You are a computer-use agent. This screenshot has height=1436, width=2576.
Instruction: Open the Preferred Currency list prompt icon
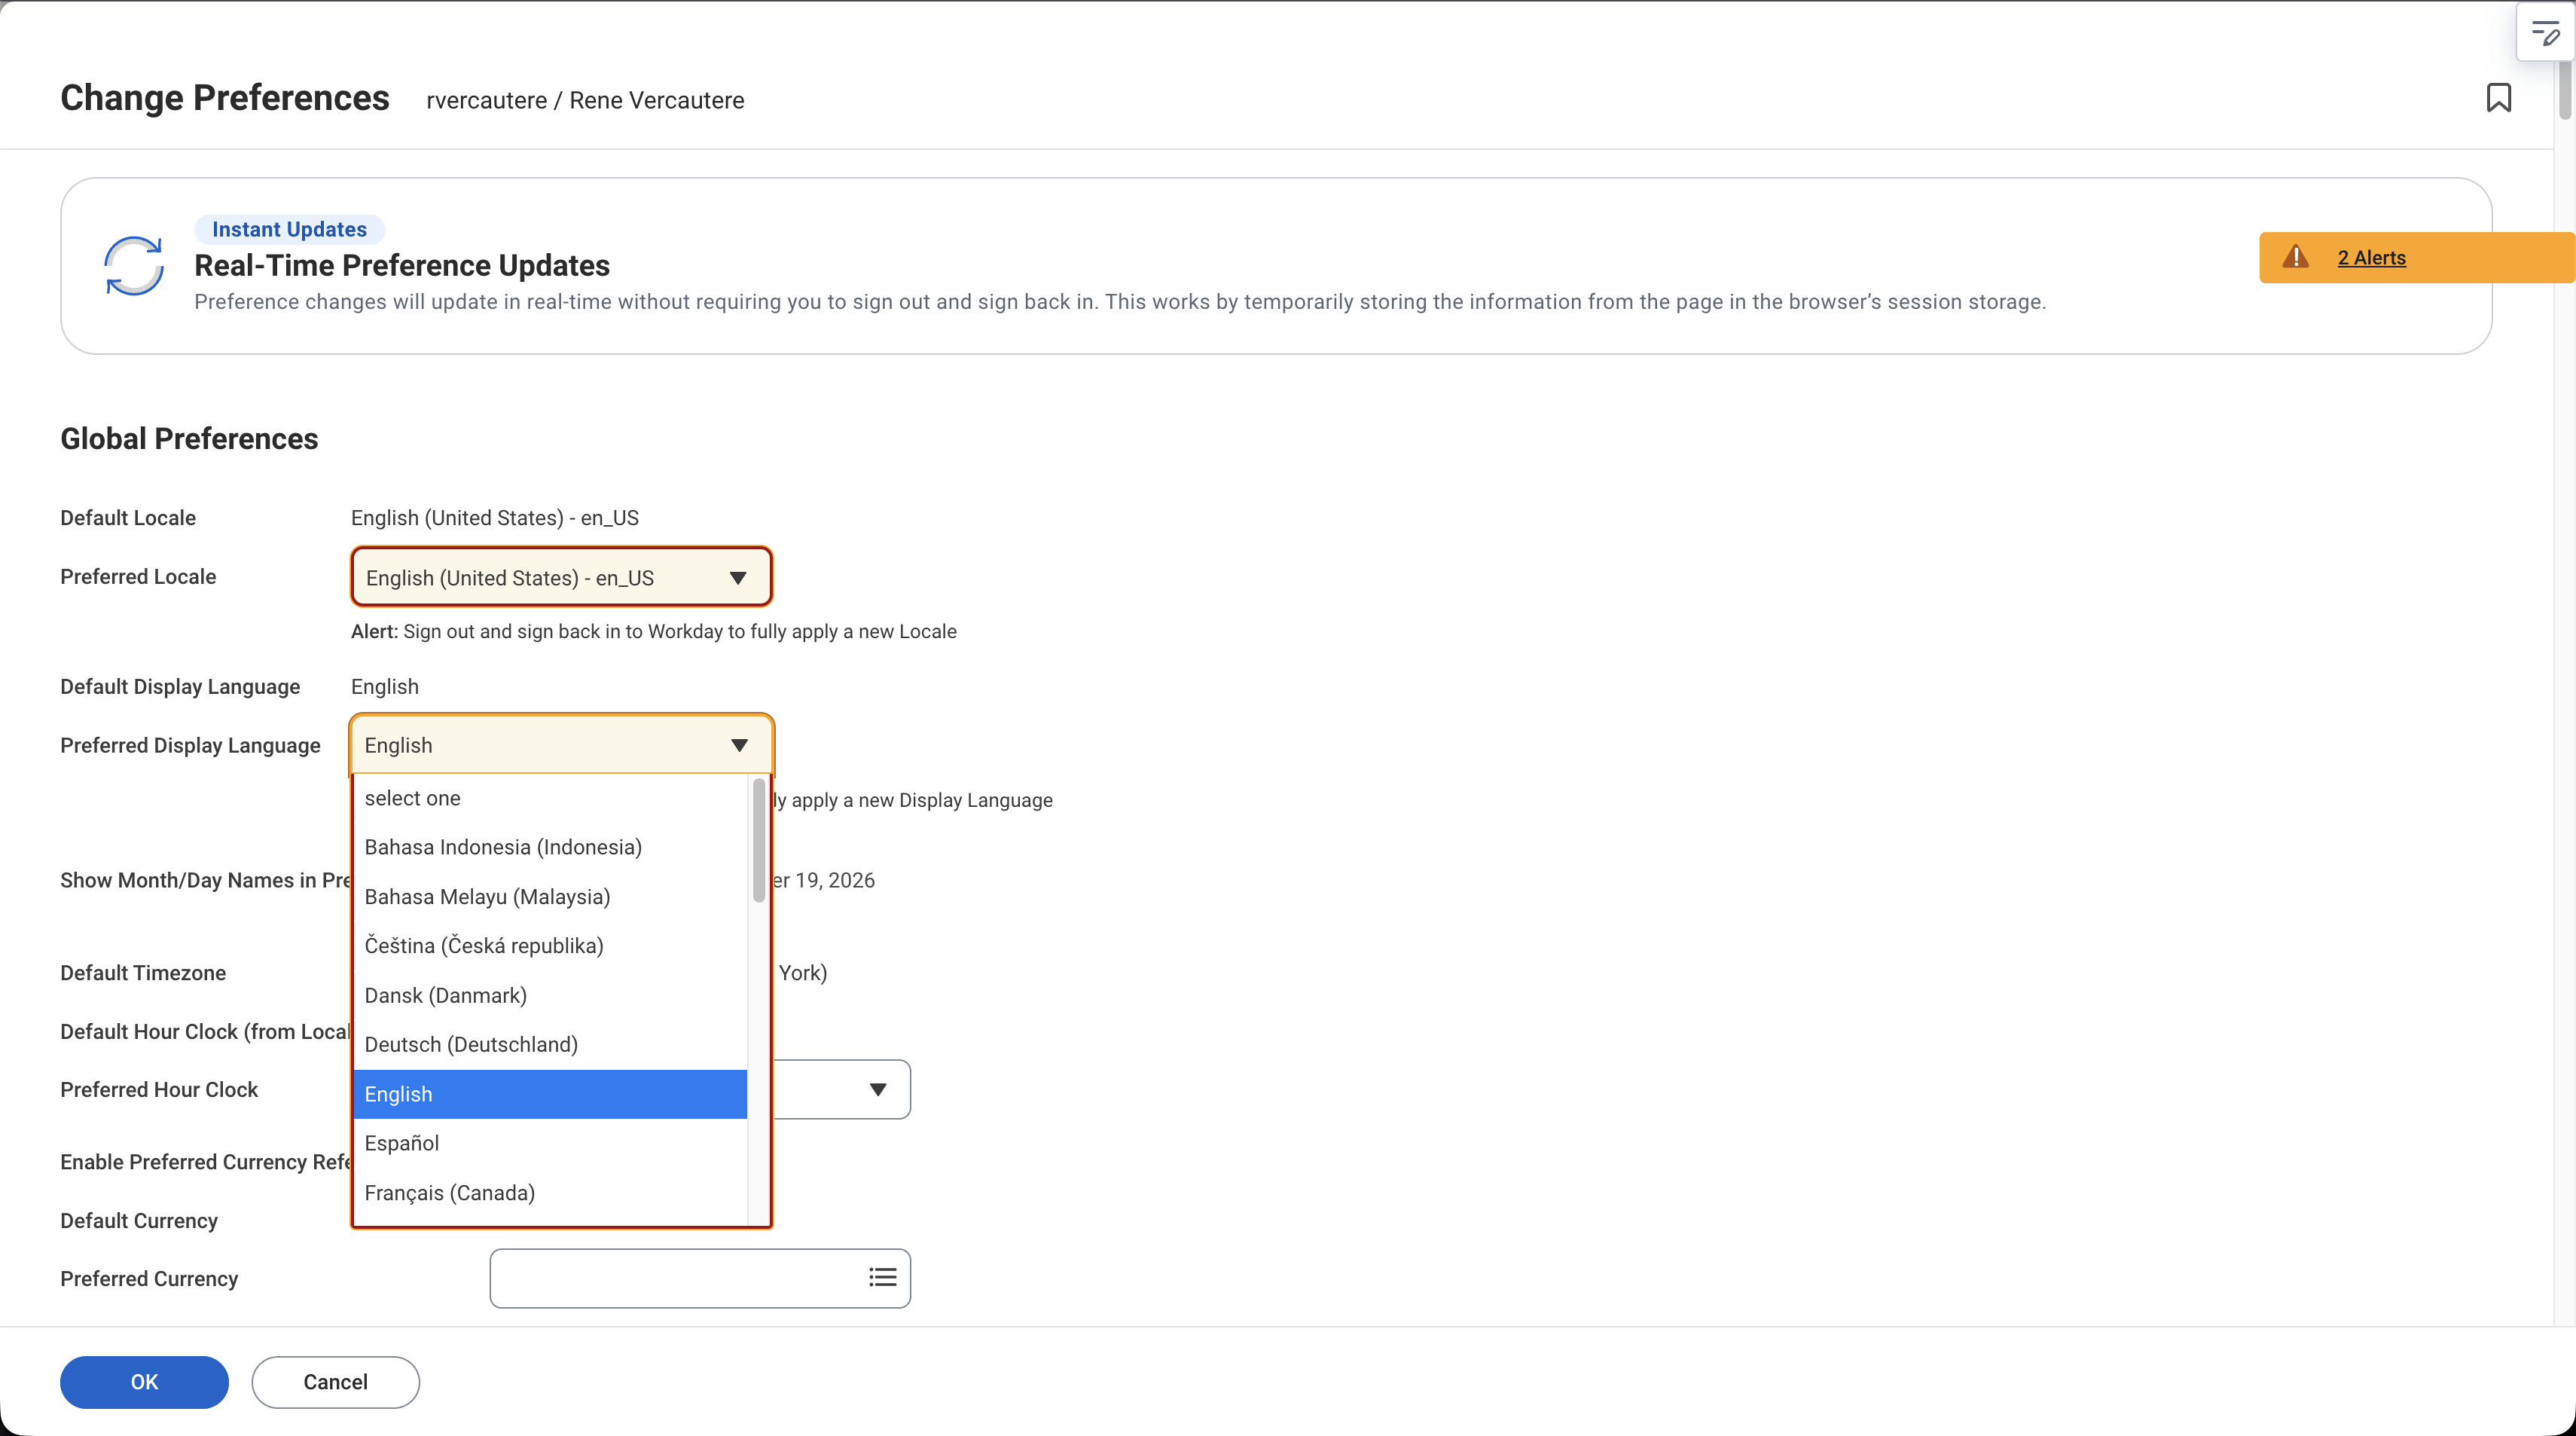coord(882,1277)
